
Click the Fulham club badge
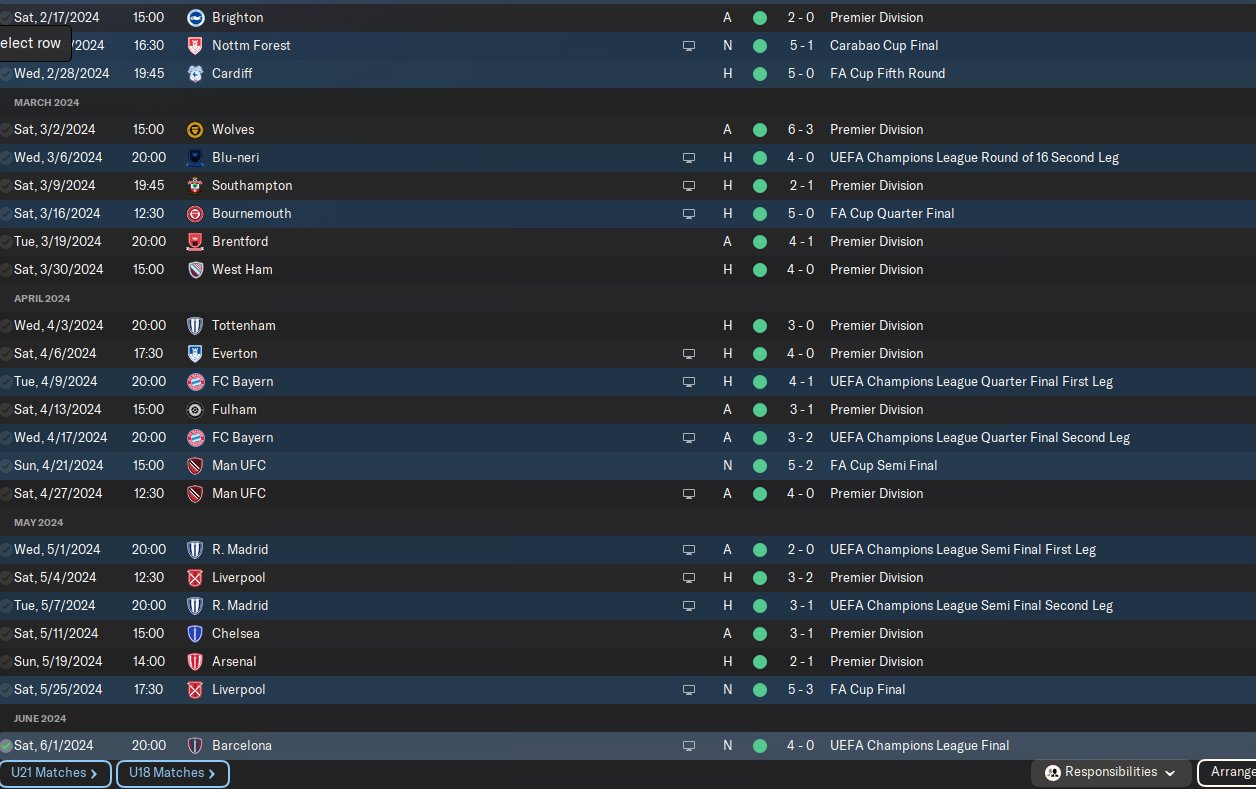click(x=195, y=409)
